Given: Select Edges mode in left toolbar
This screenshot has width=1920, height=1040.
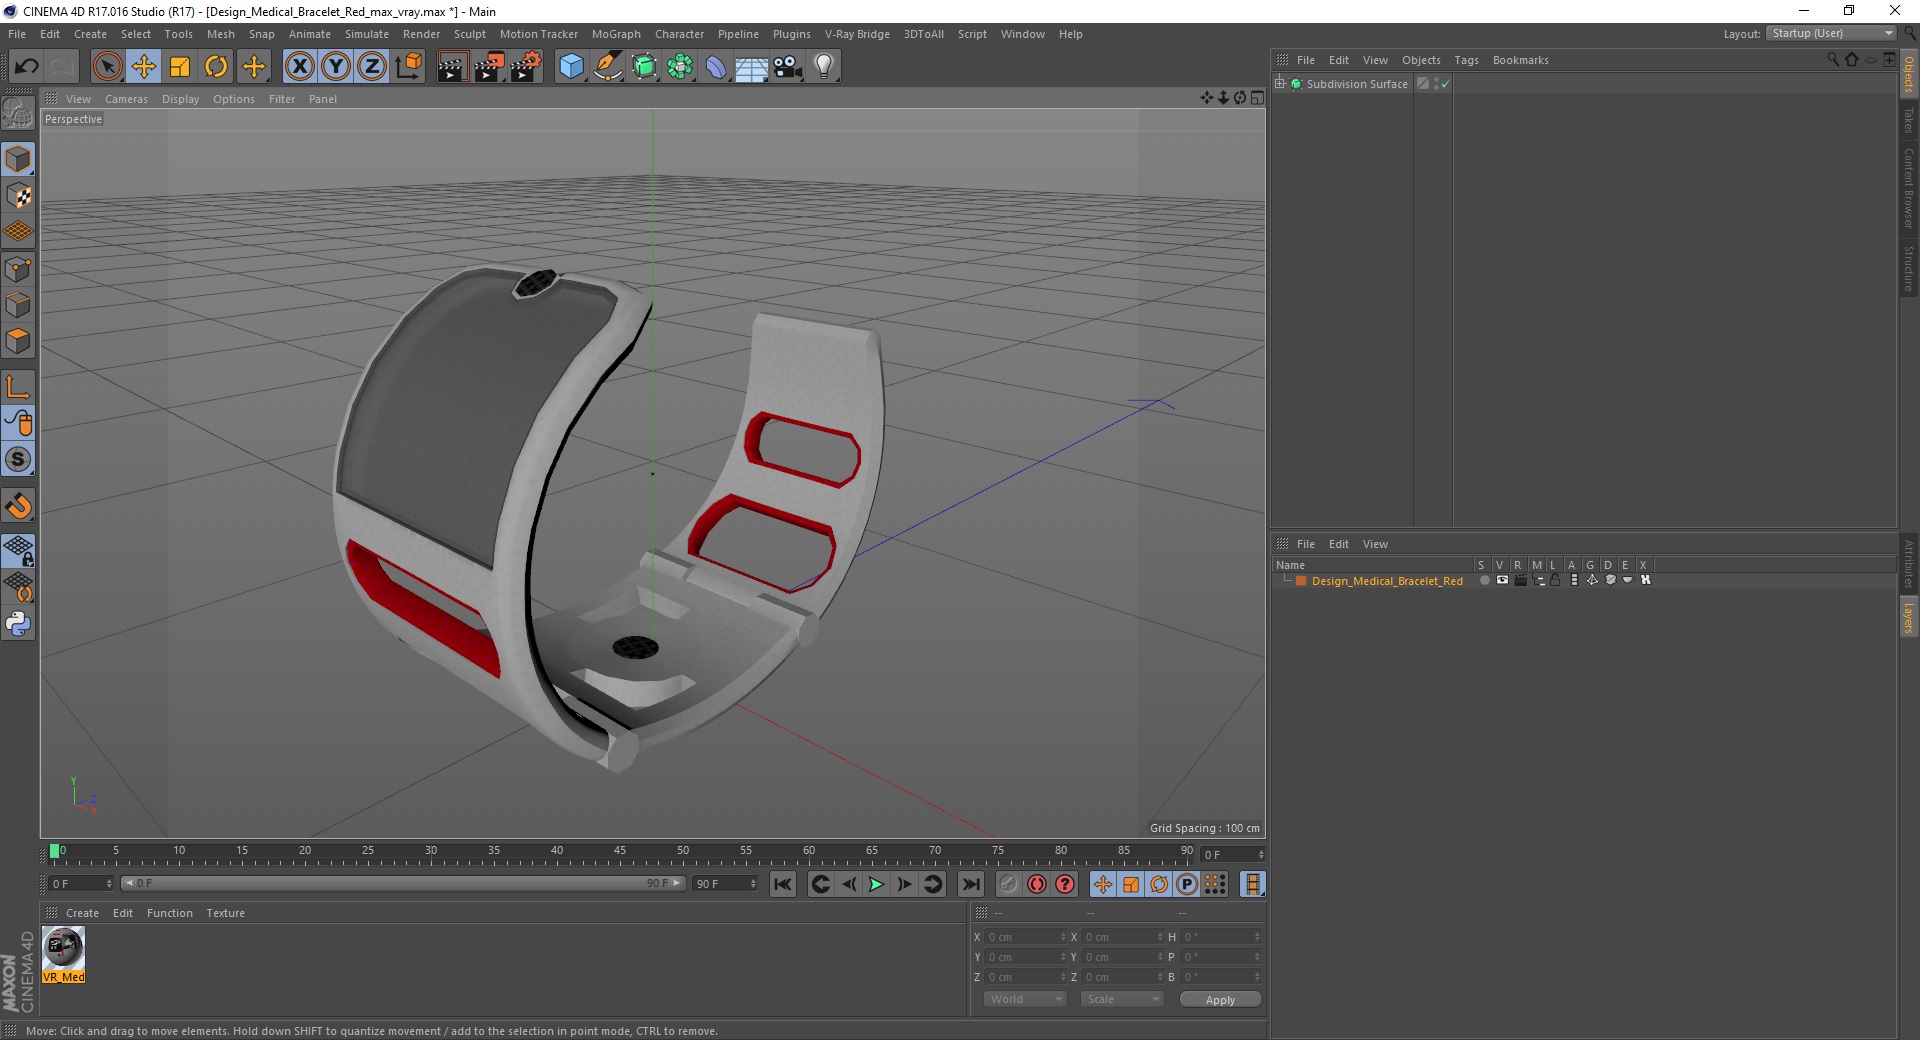Looking at the screenshot, I should (18, 305).
